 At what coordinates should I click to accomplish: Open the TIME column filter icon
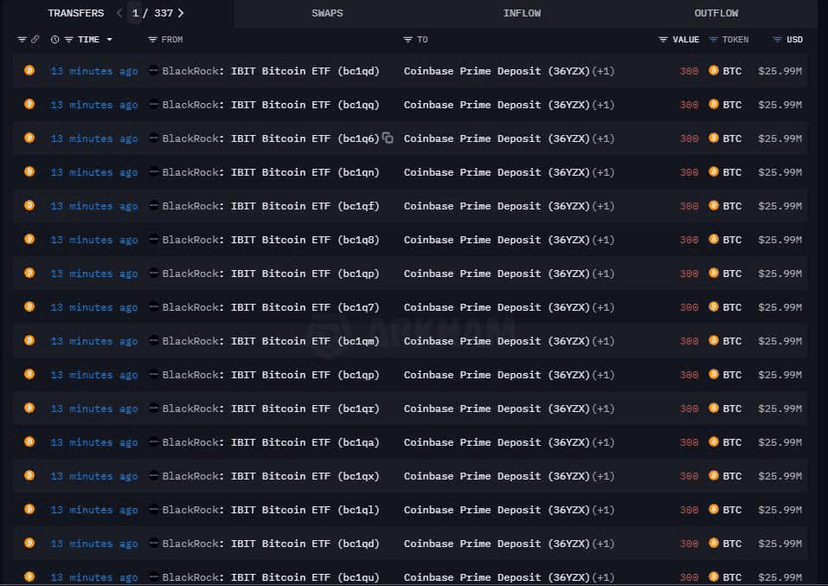click(x=69, y=40)
